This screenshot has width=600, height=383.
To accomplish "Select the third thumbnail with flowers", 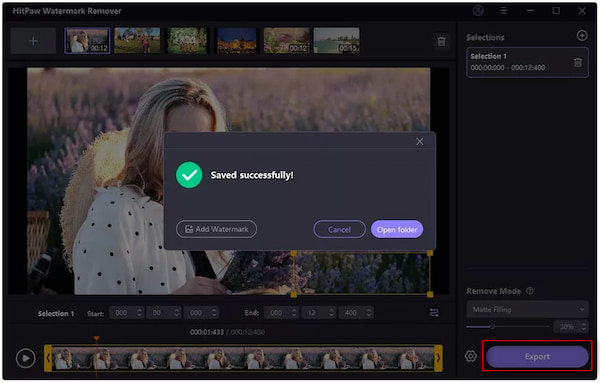I will point(187,41).
